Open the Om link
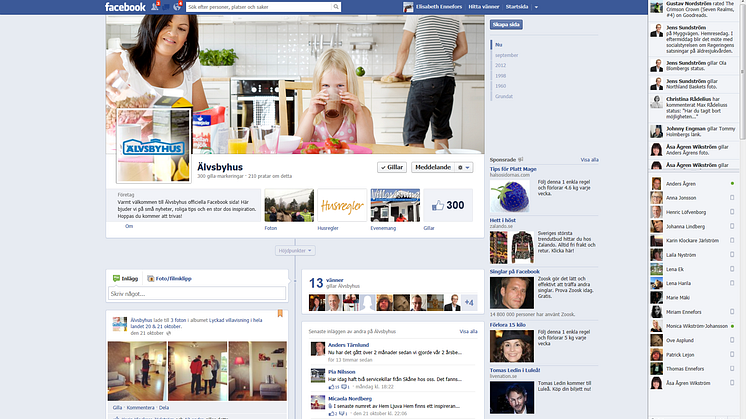The height and width of the screenshot is (419, 746). (129, 226)
